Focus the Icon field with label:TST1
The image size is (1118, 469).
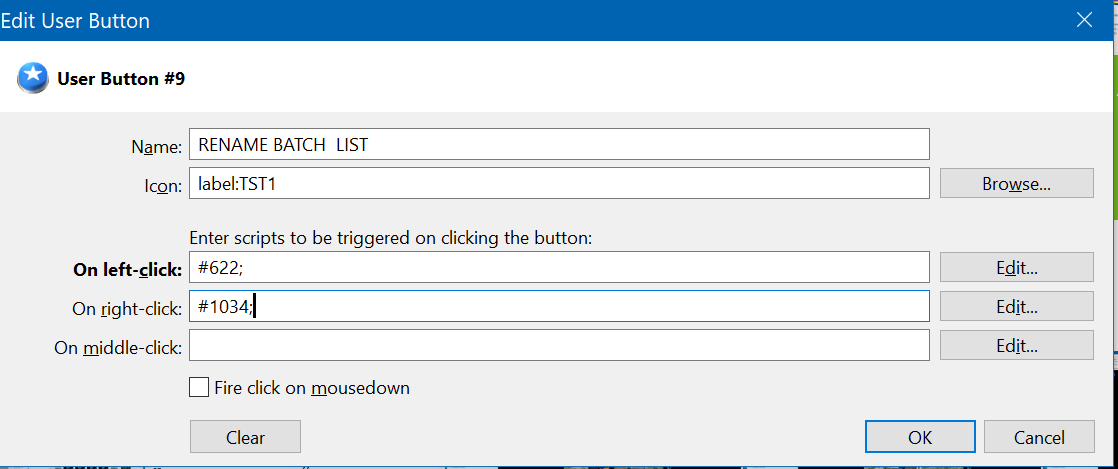pyautogui.click(x=559, y=184)
